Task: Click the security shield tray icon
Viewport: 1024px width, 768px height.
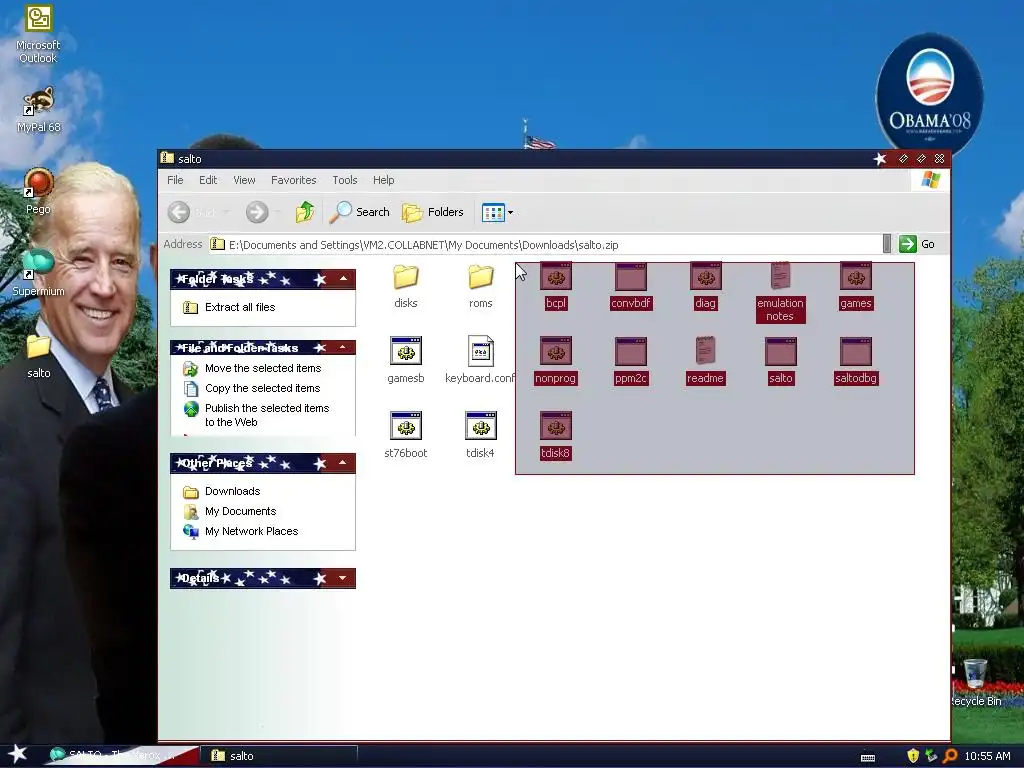Action: coord(913,756)
